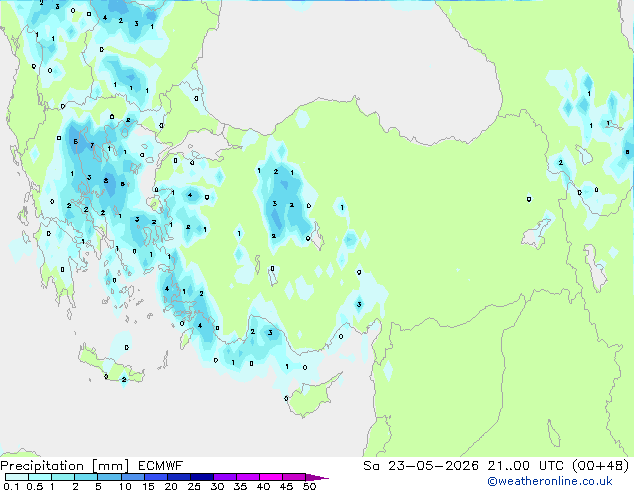The height and width of the screenshot is (490, 634).
Task: Pick the 40–45 mm bright magenta legend swatch
Action: [x=271, y=477]
